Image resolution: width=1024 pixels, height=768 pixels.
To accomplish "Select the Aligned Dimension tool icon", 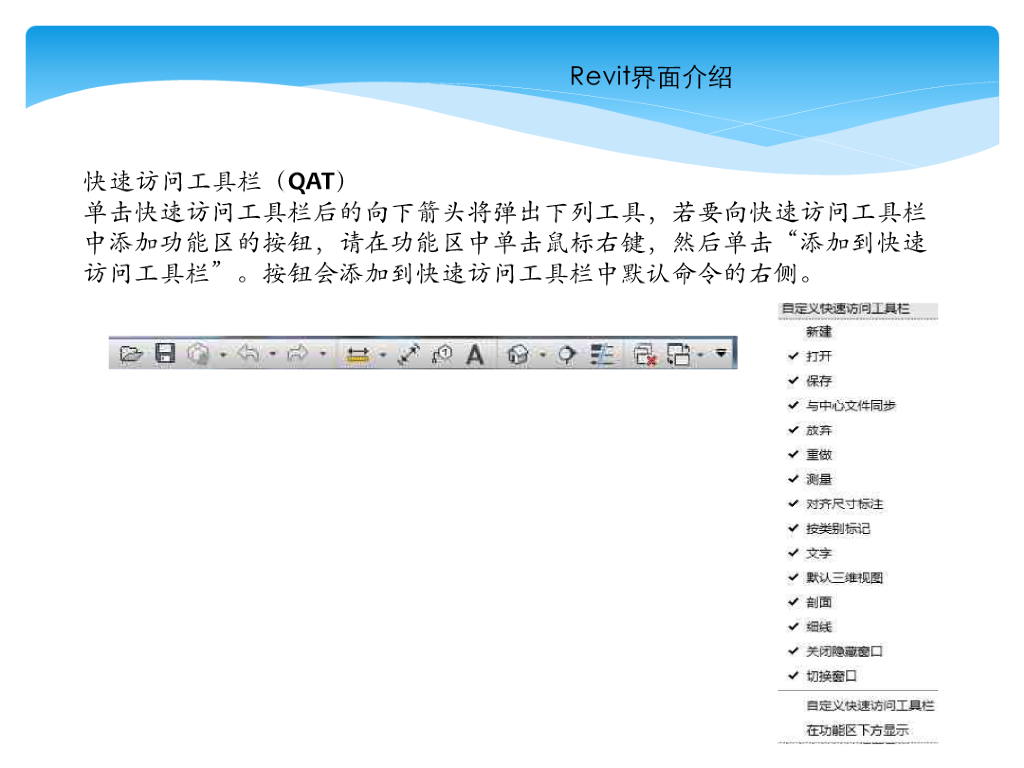I will (409, 354).
